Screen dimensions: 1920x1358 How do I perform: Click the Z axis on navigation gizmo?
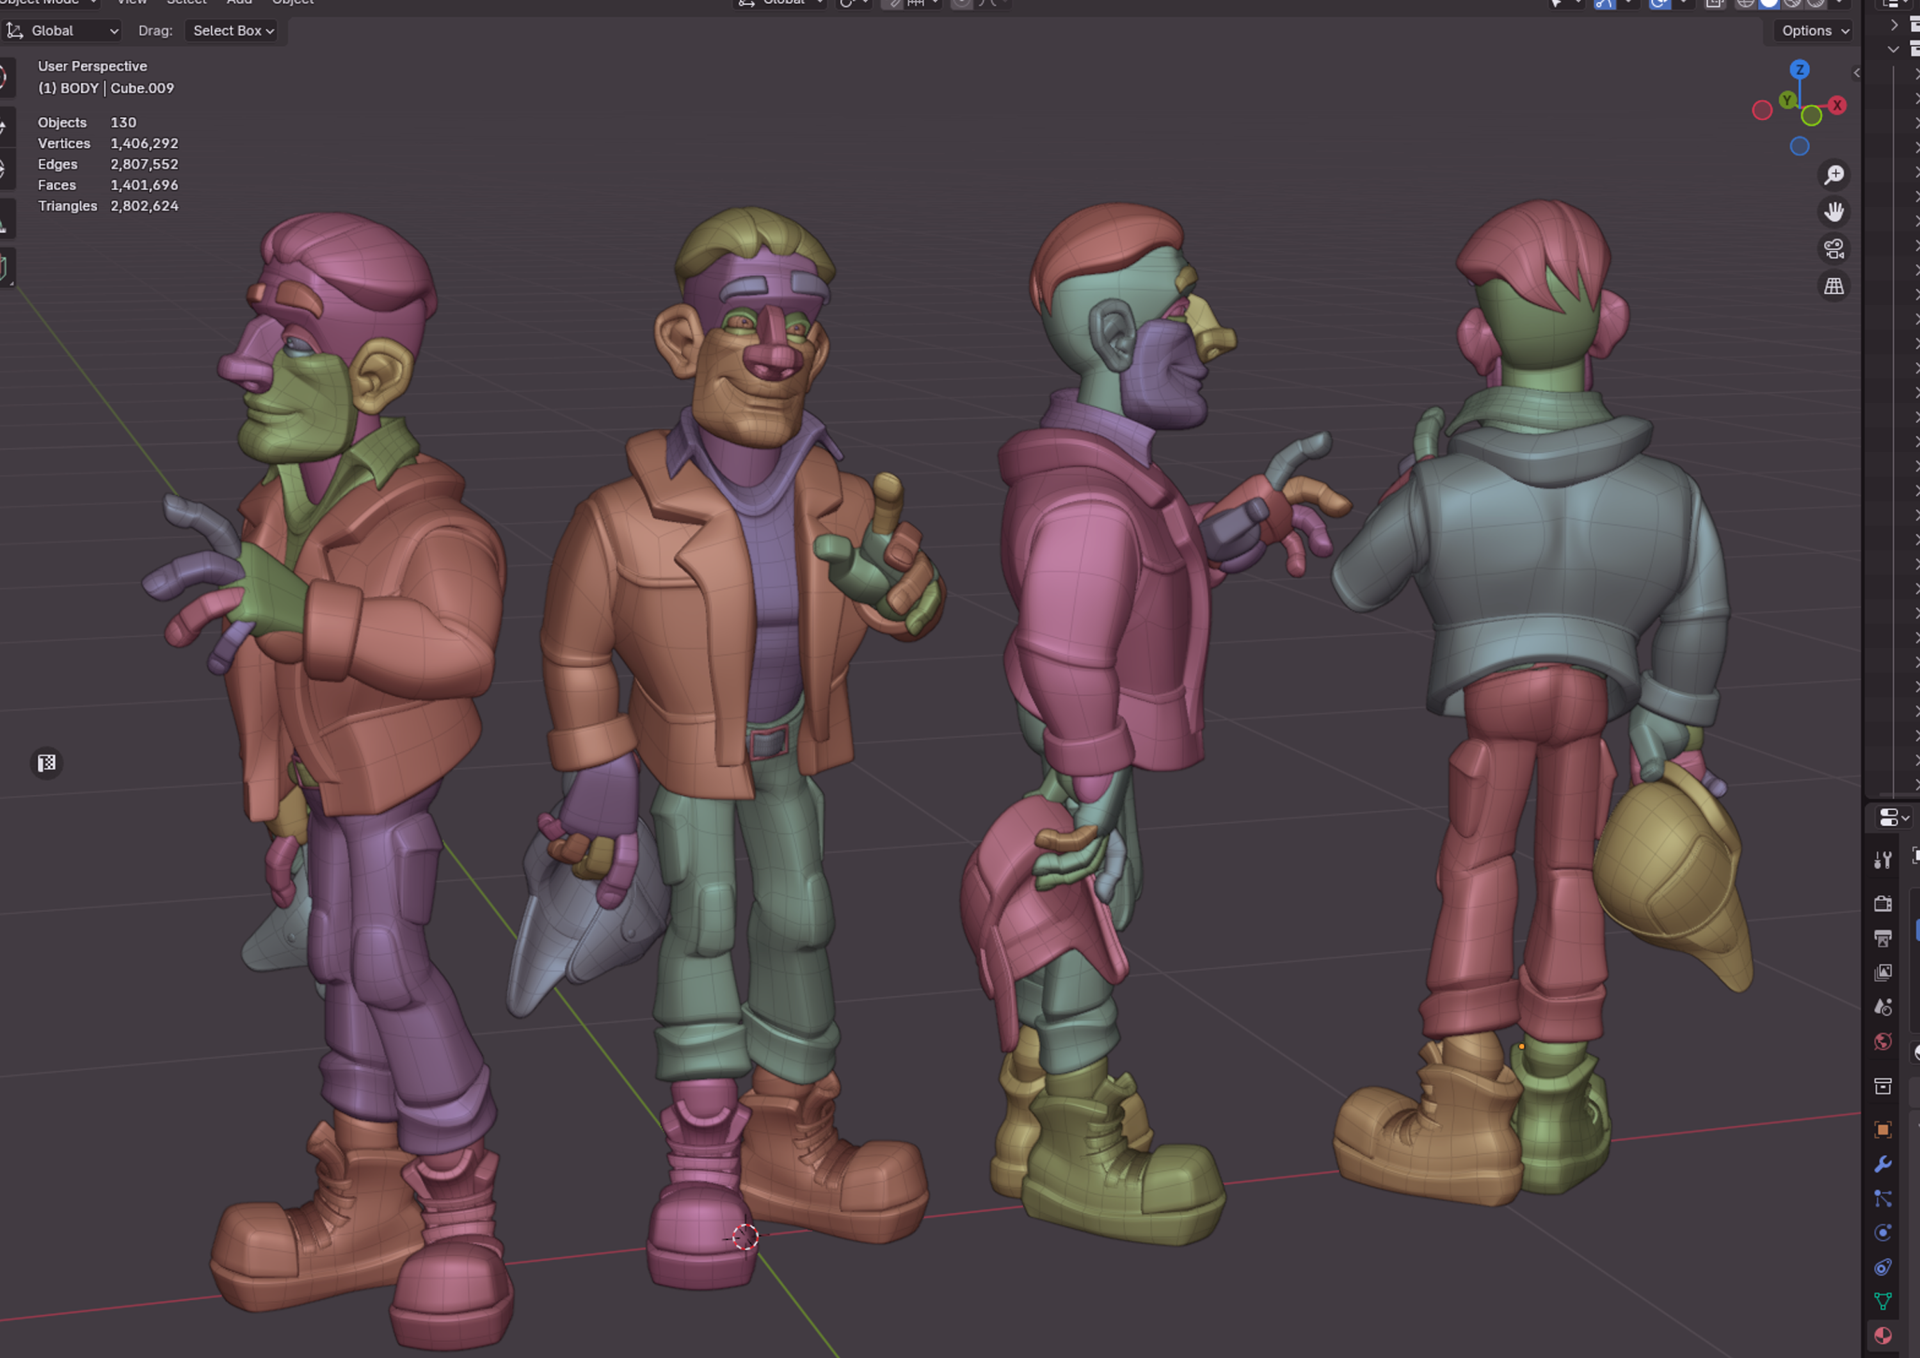pos(1800,70)
